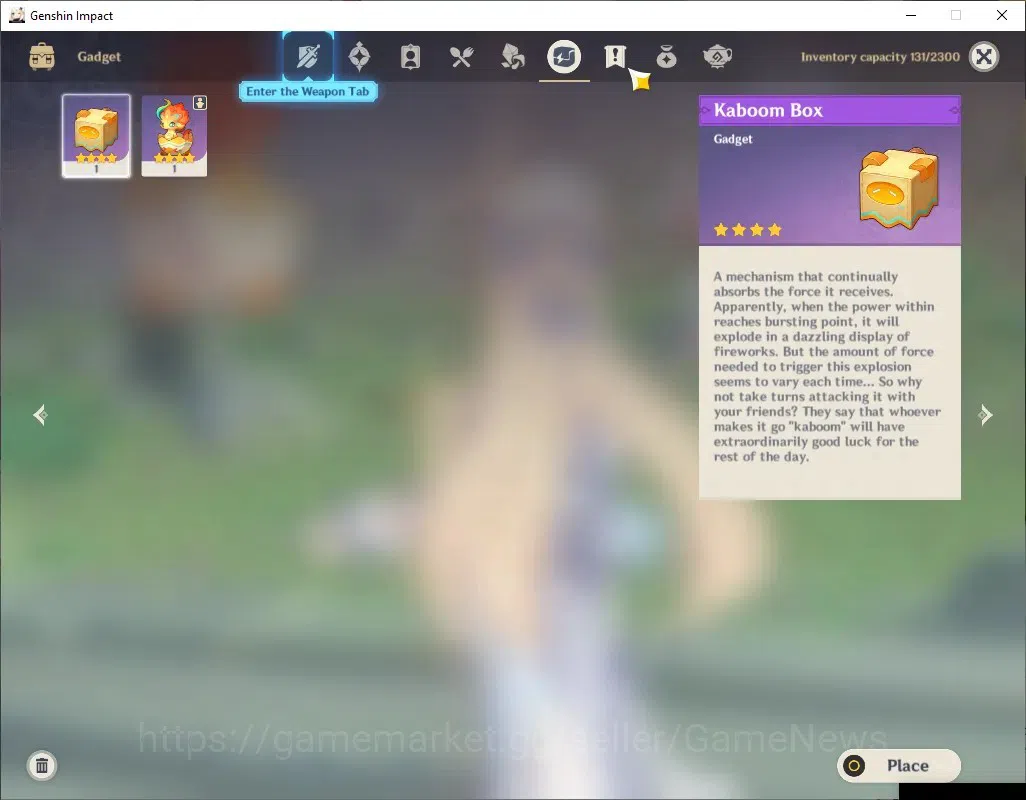Click the large Kaboom Box preview image

pos(899,188)
